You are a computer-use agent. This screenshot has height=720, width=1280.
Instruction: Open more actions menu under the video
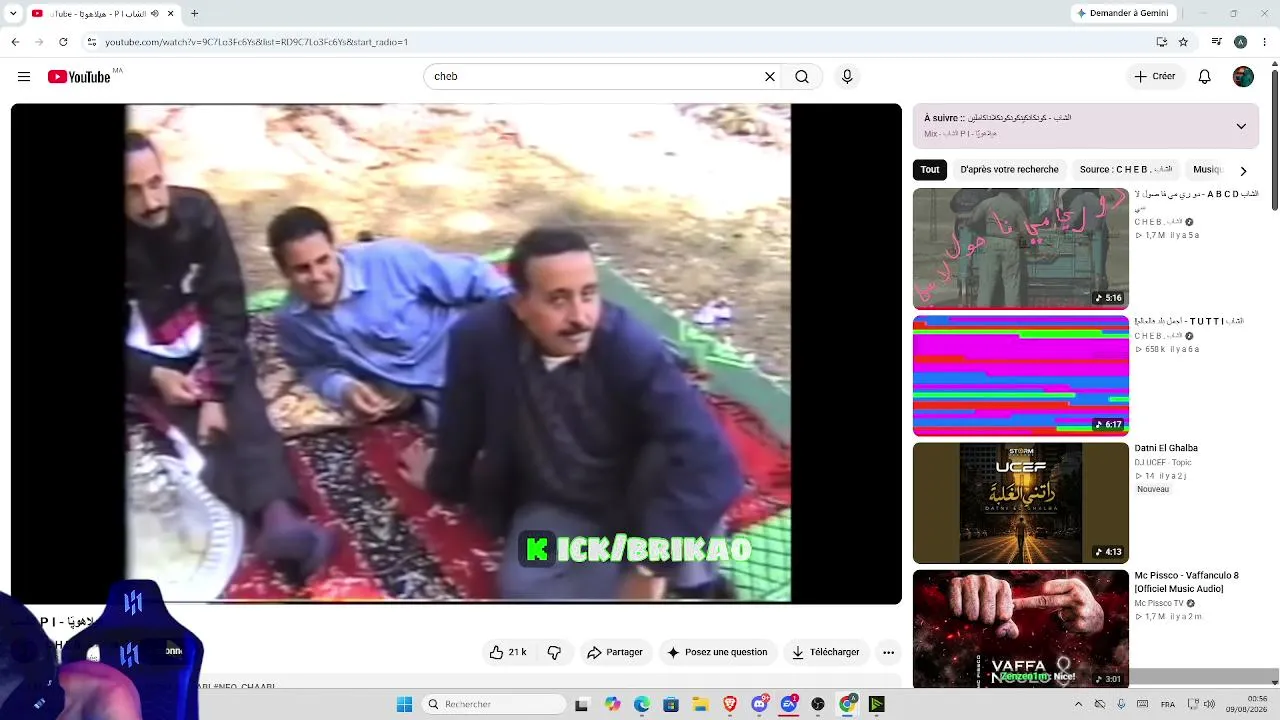[888, 652]
